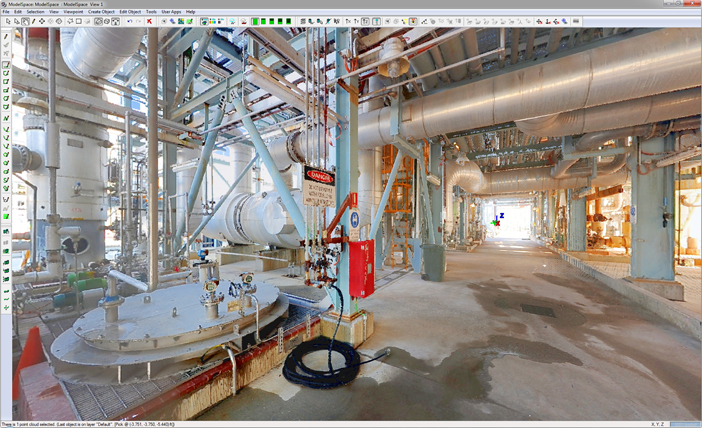Click the first bright green toolbar block
The image size is (702, 428).
tap(257, 20)
